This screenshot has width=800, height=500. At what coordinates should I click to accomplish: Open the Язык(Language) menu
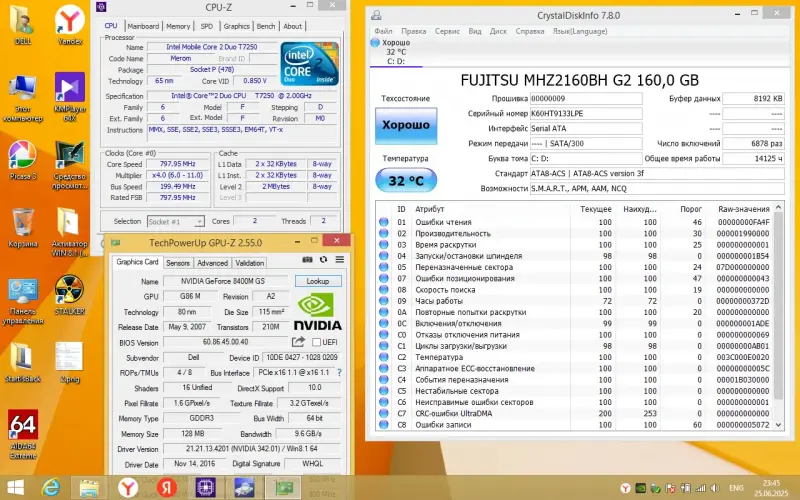[580, 31]
